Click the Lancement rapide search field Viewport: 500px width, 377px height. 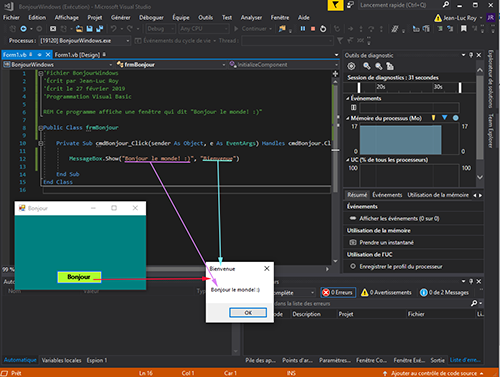(399, 5)
